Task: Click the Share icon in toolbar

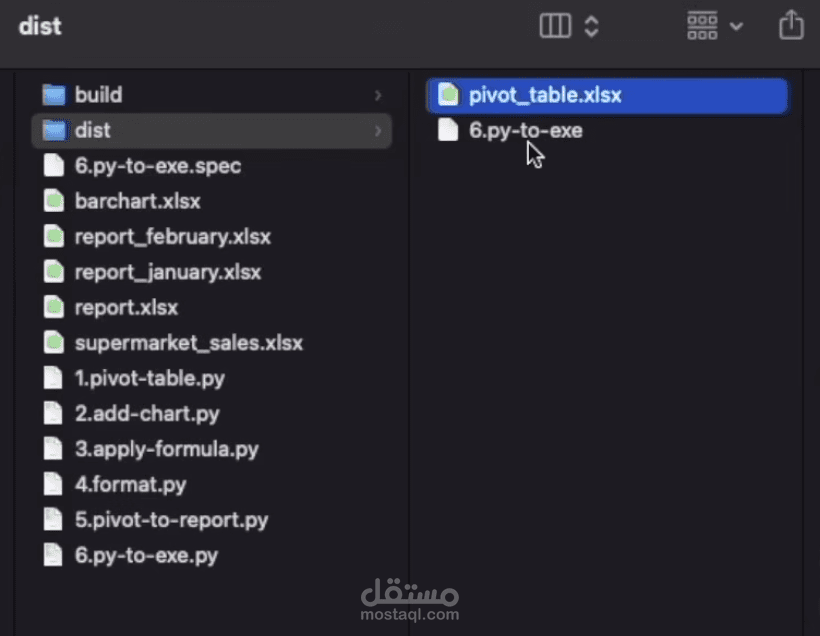Action: point(790,25)
